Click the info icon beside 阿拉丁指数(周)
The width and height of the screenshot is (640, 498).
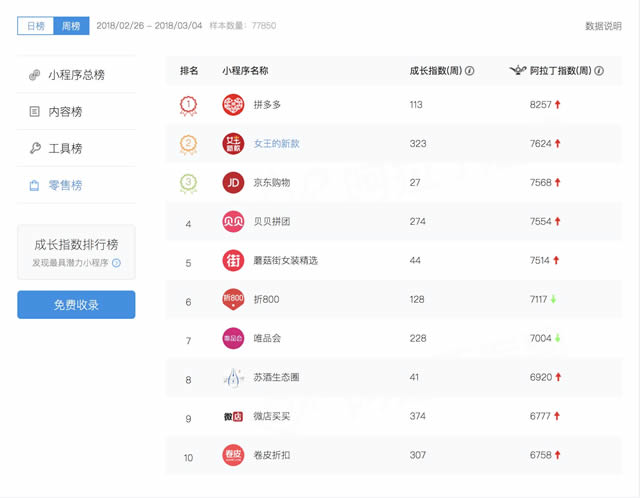599,71
